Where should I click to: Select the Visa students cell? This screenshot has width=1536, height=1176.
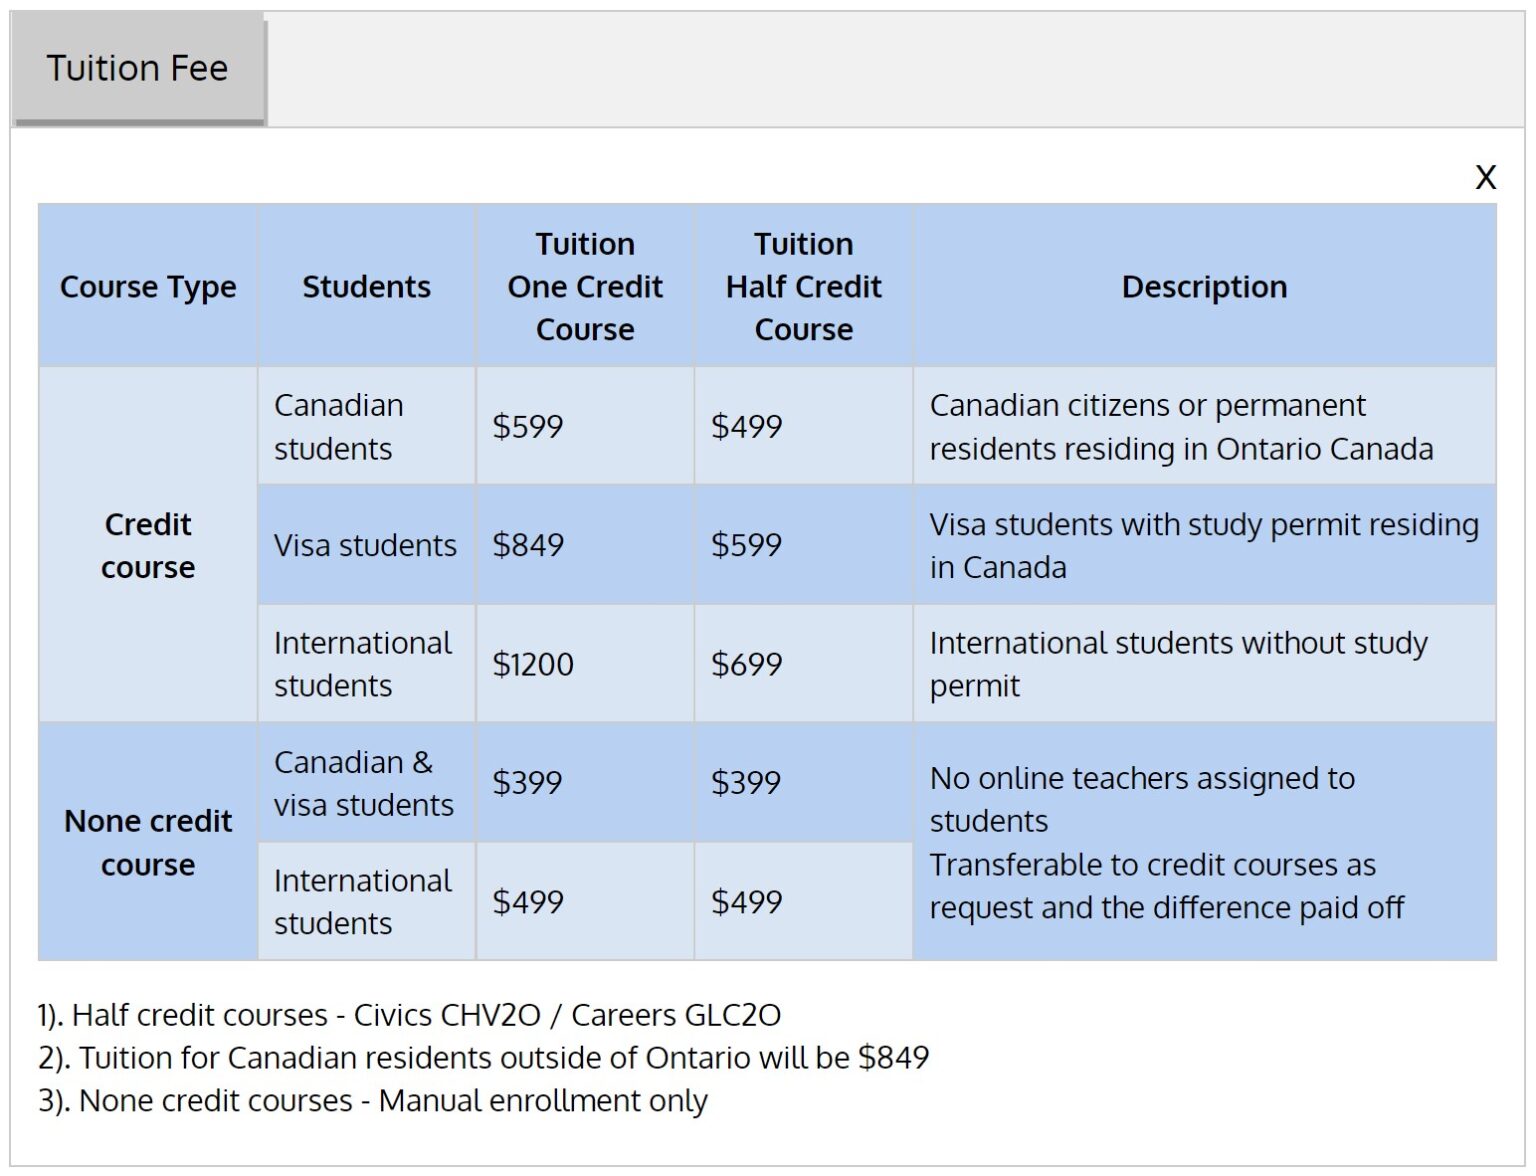(366, 545)
